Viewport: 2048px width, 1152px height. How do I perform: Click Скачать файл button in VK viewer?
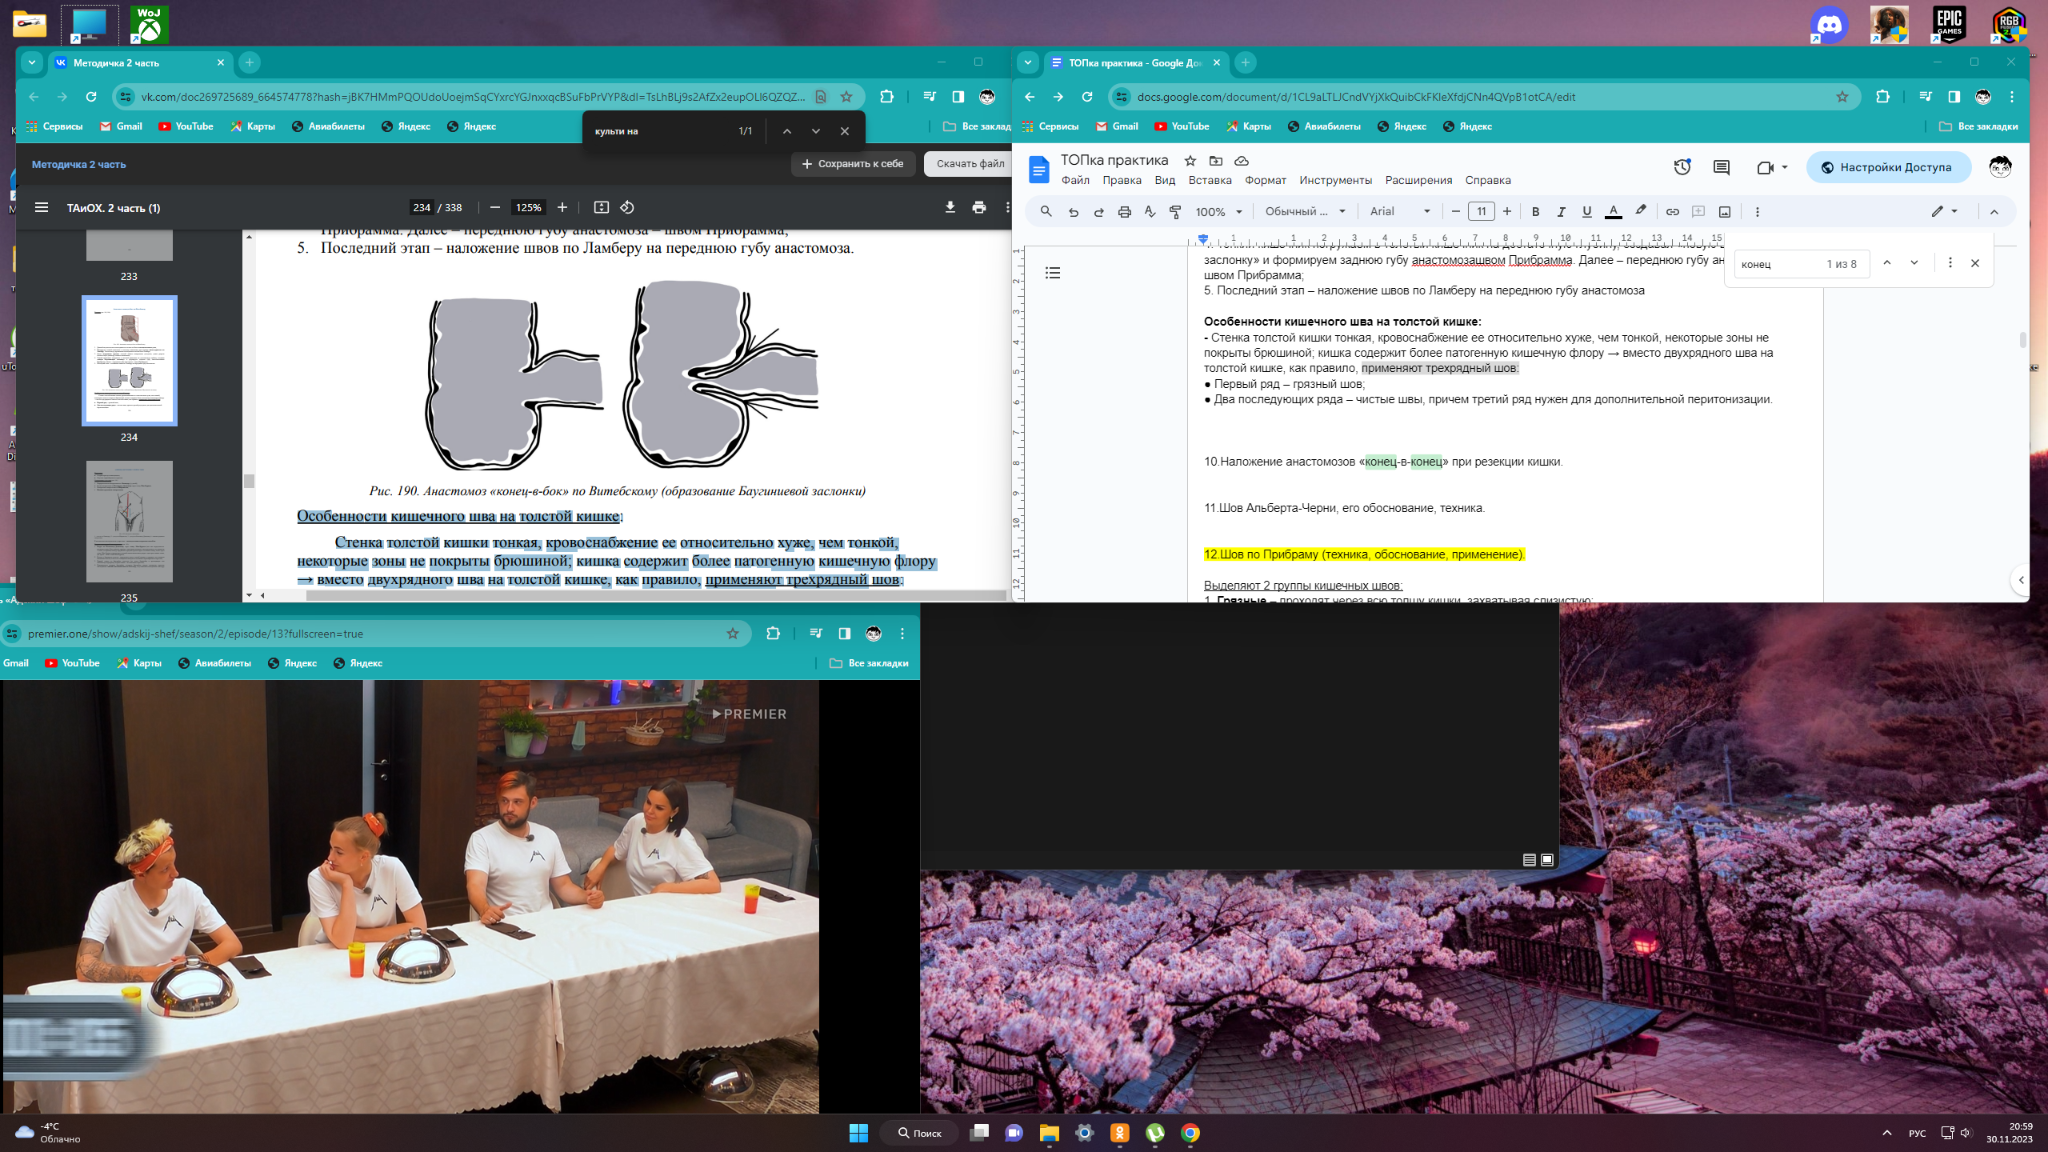click(968, 163)
